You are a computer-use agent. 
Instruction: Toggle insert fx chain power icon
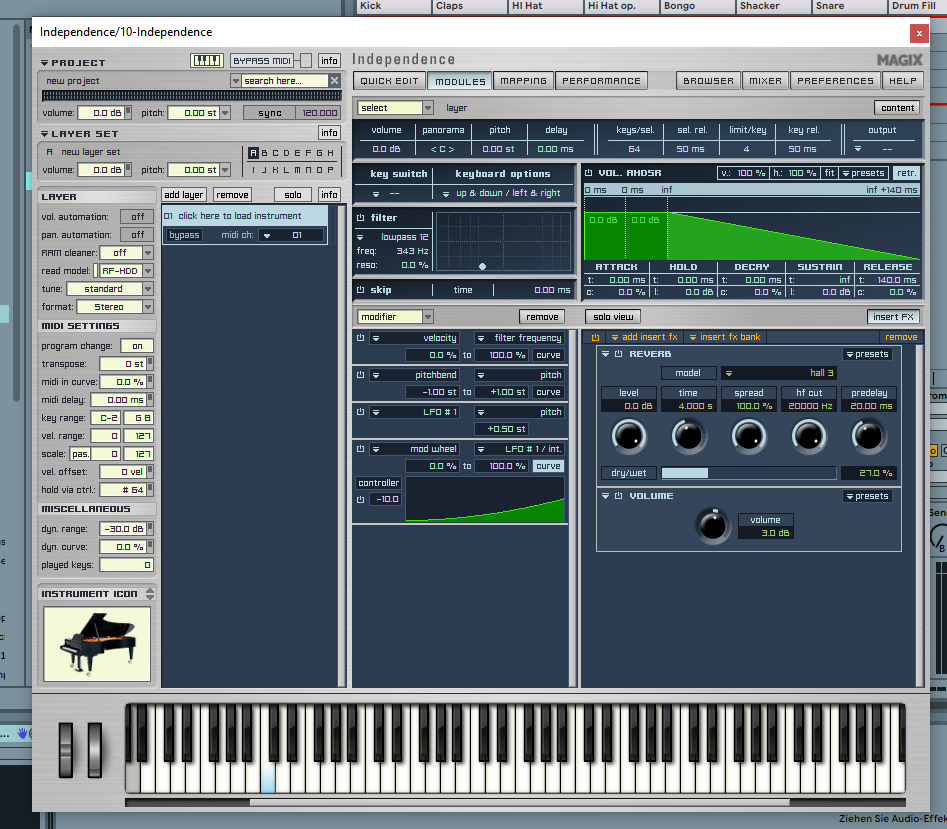[x=595, y=338]
